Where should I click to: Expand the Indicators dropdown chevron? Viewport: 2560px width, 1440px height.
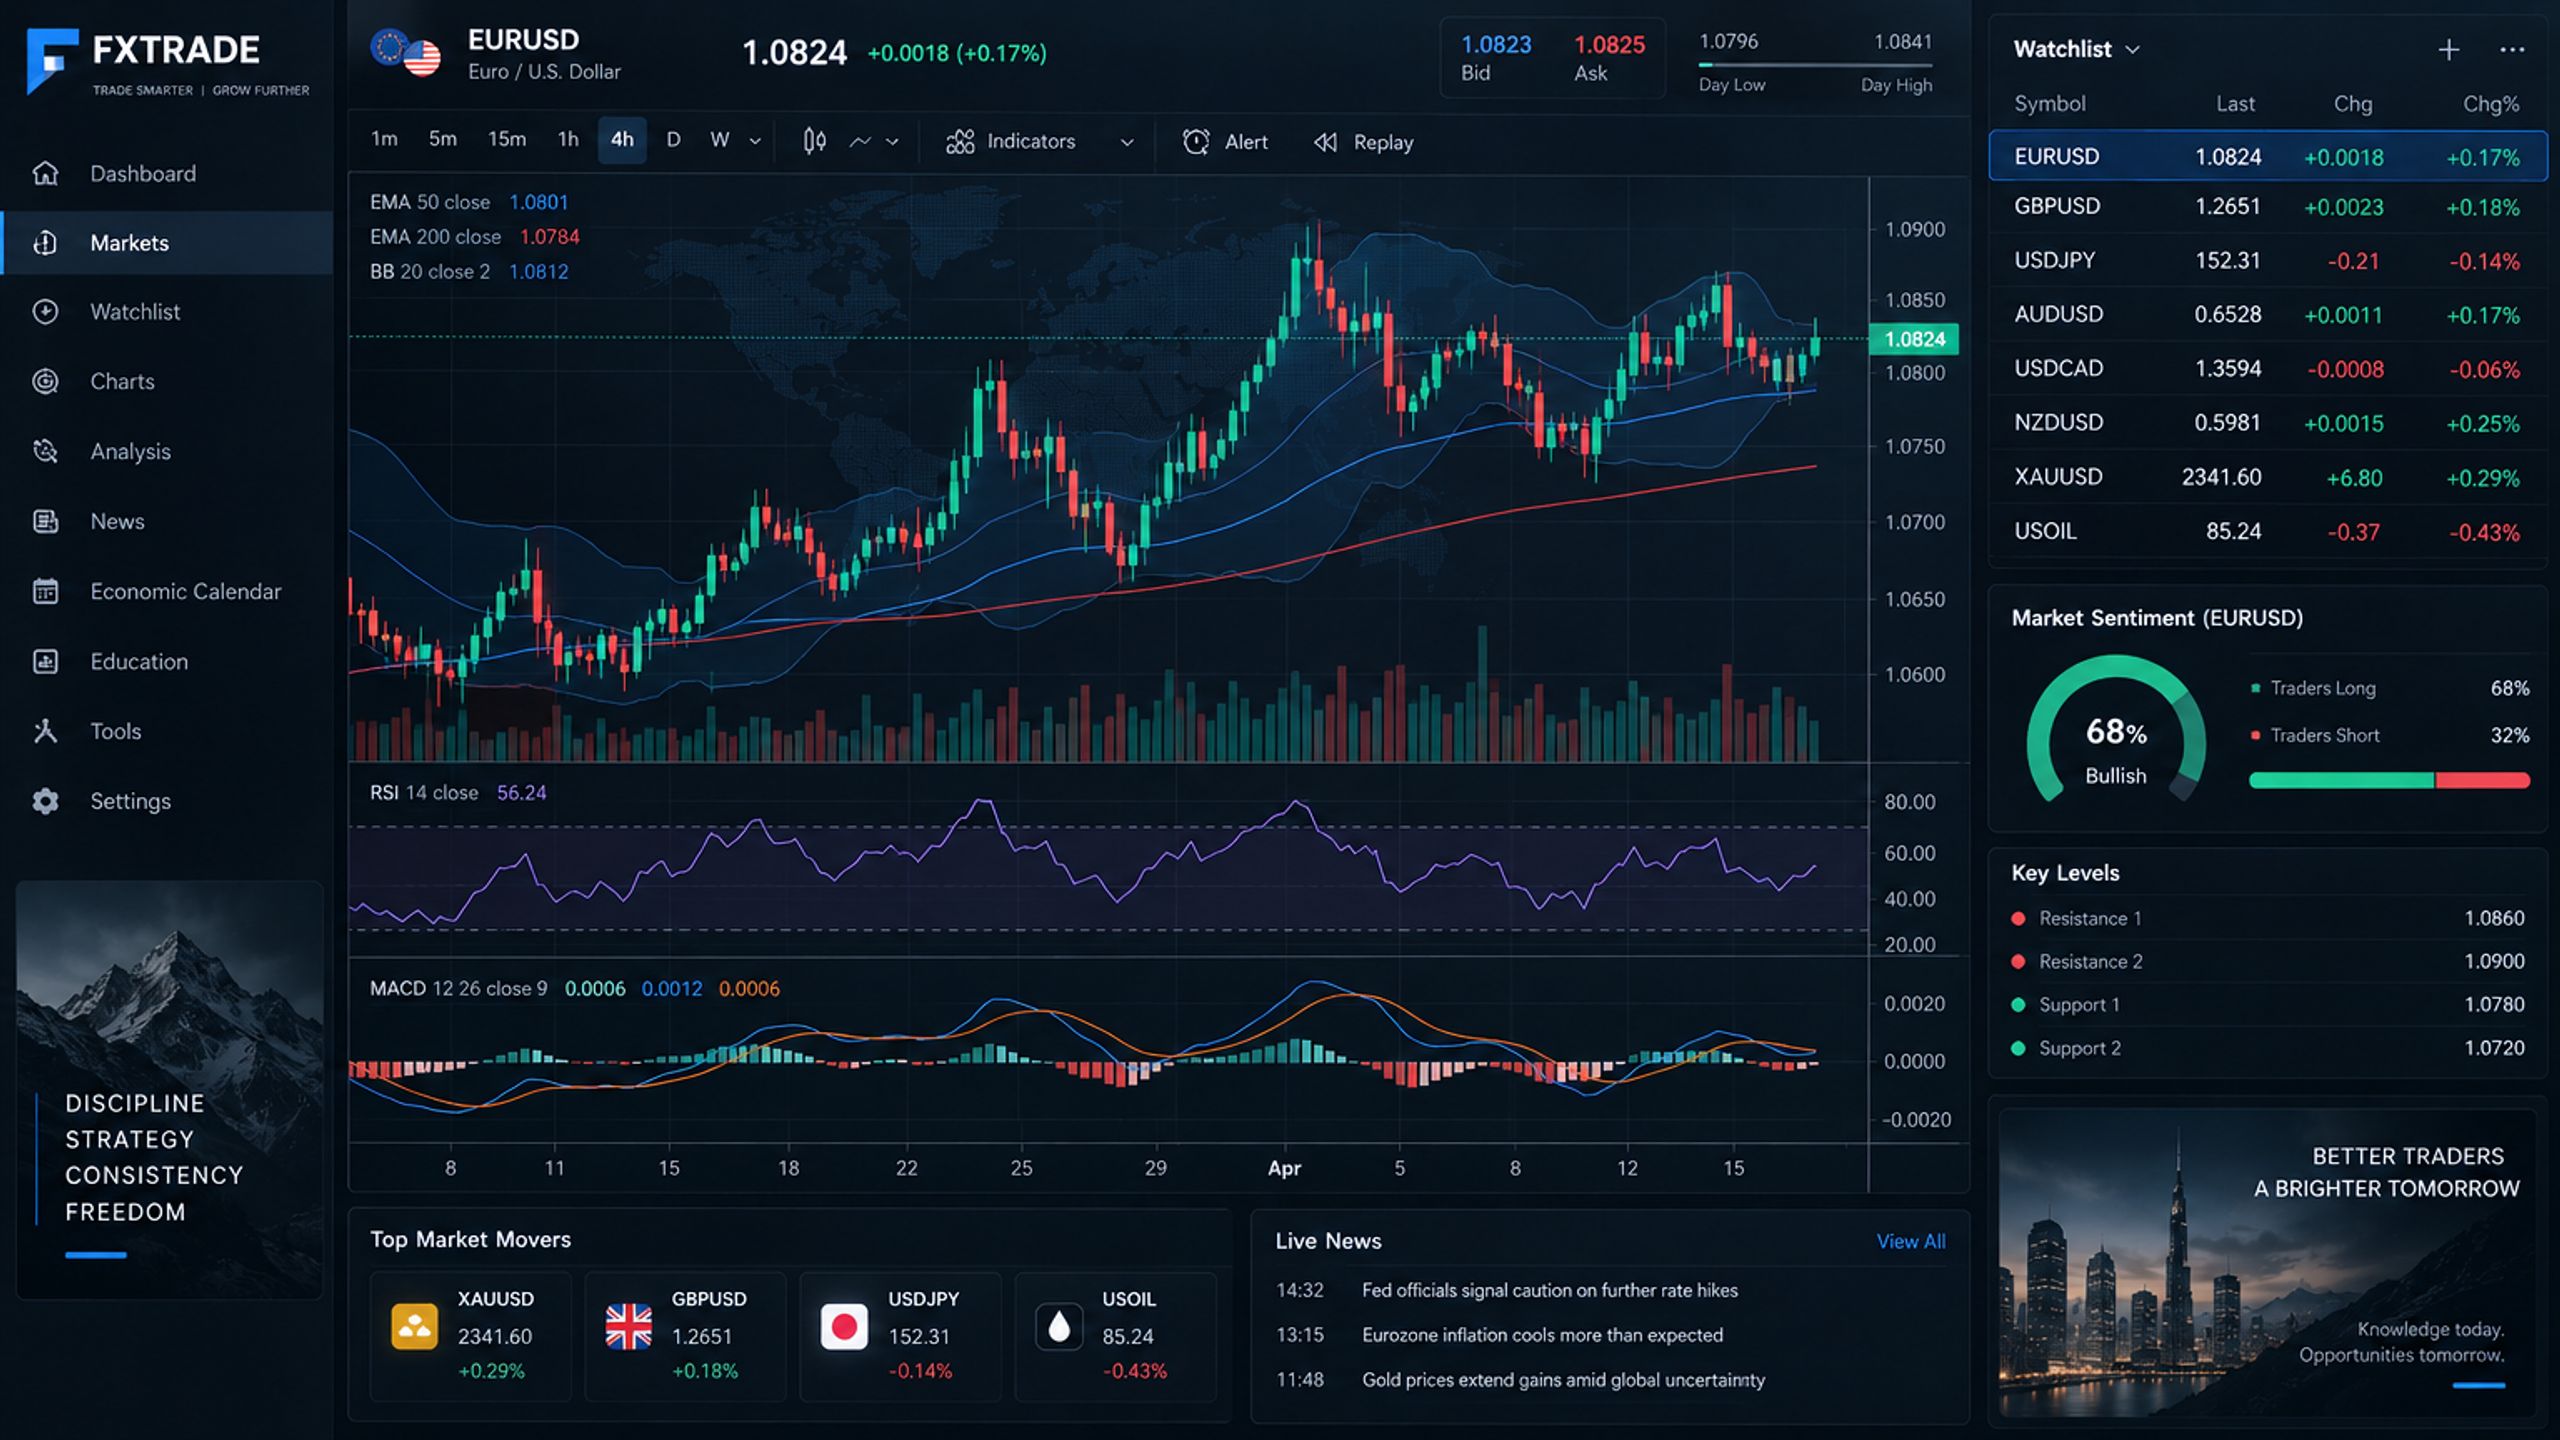click(x=1127, y=142)
